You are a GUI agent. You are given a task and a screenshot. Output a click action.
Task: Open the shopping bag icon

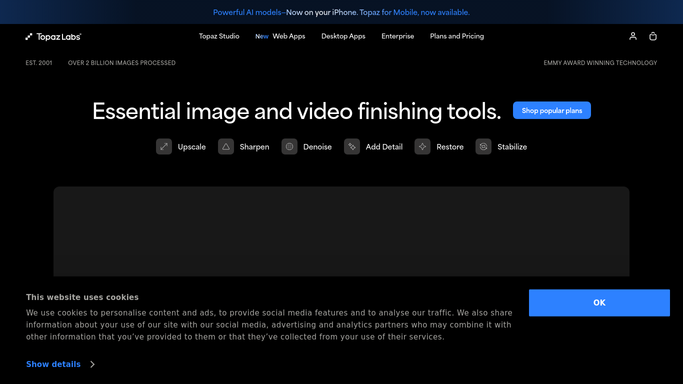pos(653,36)
